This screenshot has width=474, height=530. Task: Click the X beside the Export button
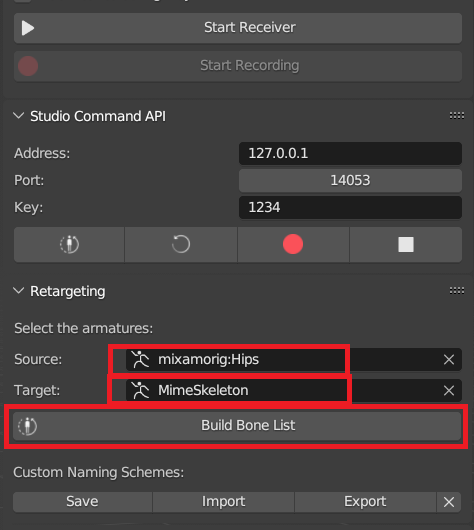pos(449,502)
